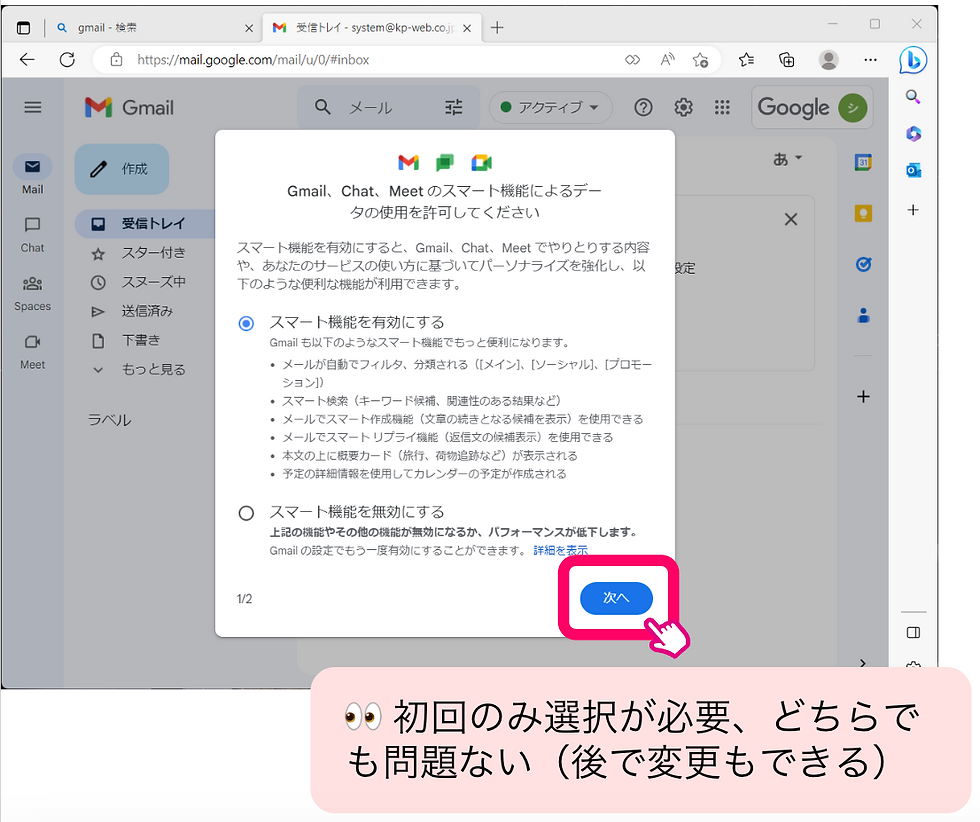
Task: Open Gmail settings gear icon
Action: coord(683,108)
